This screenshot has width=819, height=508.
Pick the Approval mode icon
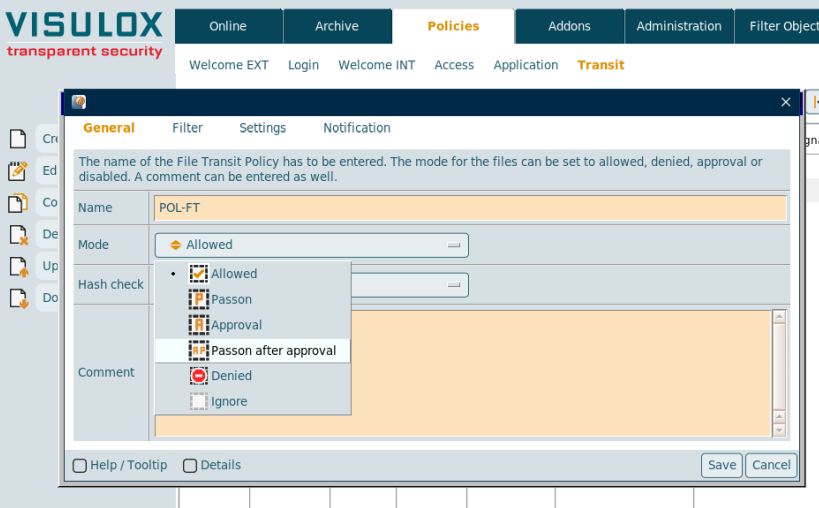[x=199, y=325]
